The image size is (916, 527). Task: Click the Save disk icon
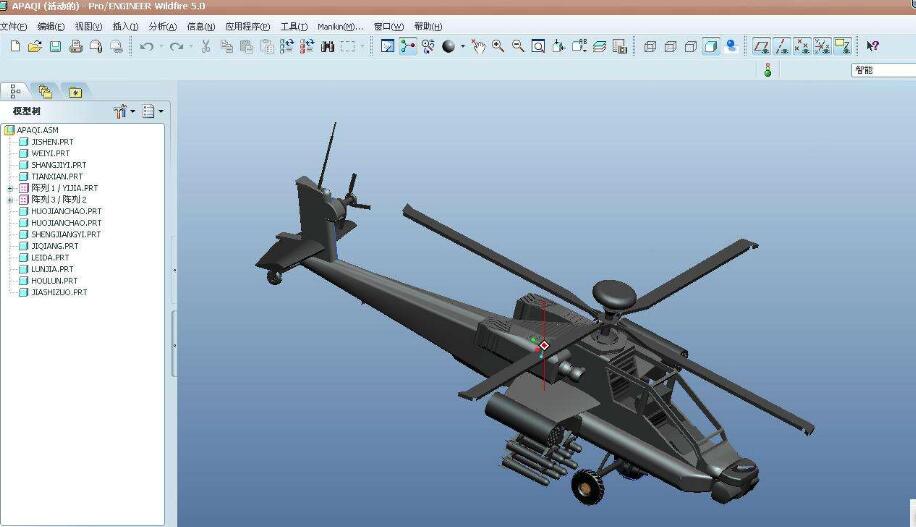click(x=55, y=46)
